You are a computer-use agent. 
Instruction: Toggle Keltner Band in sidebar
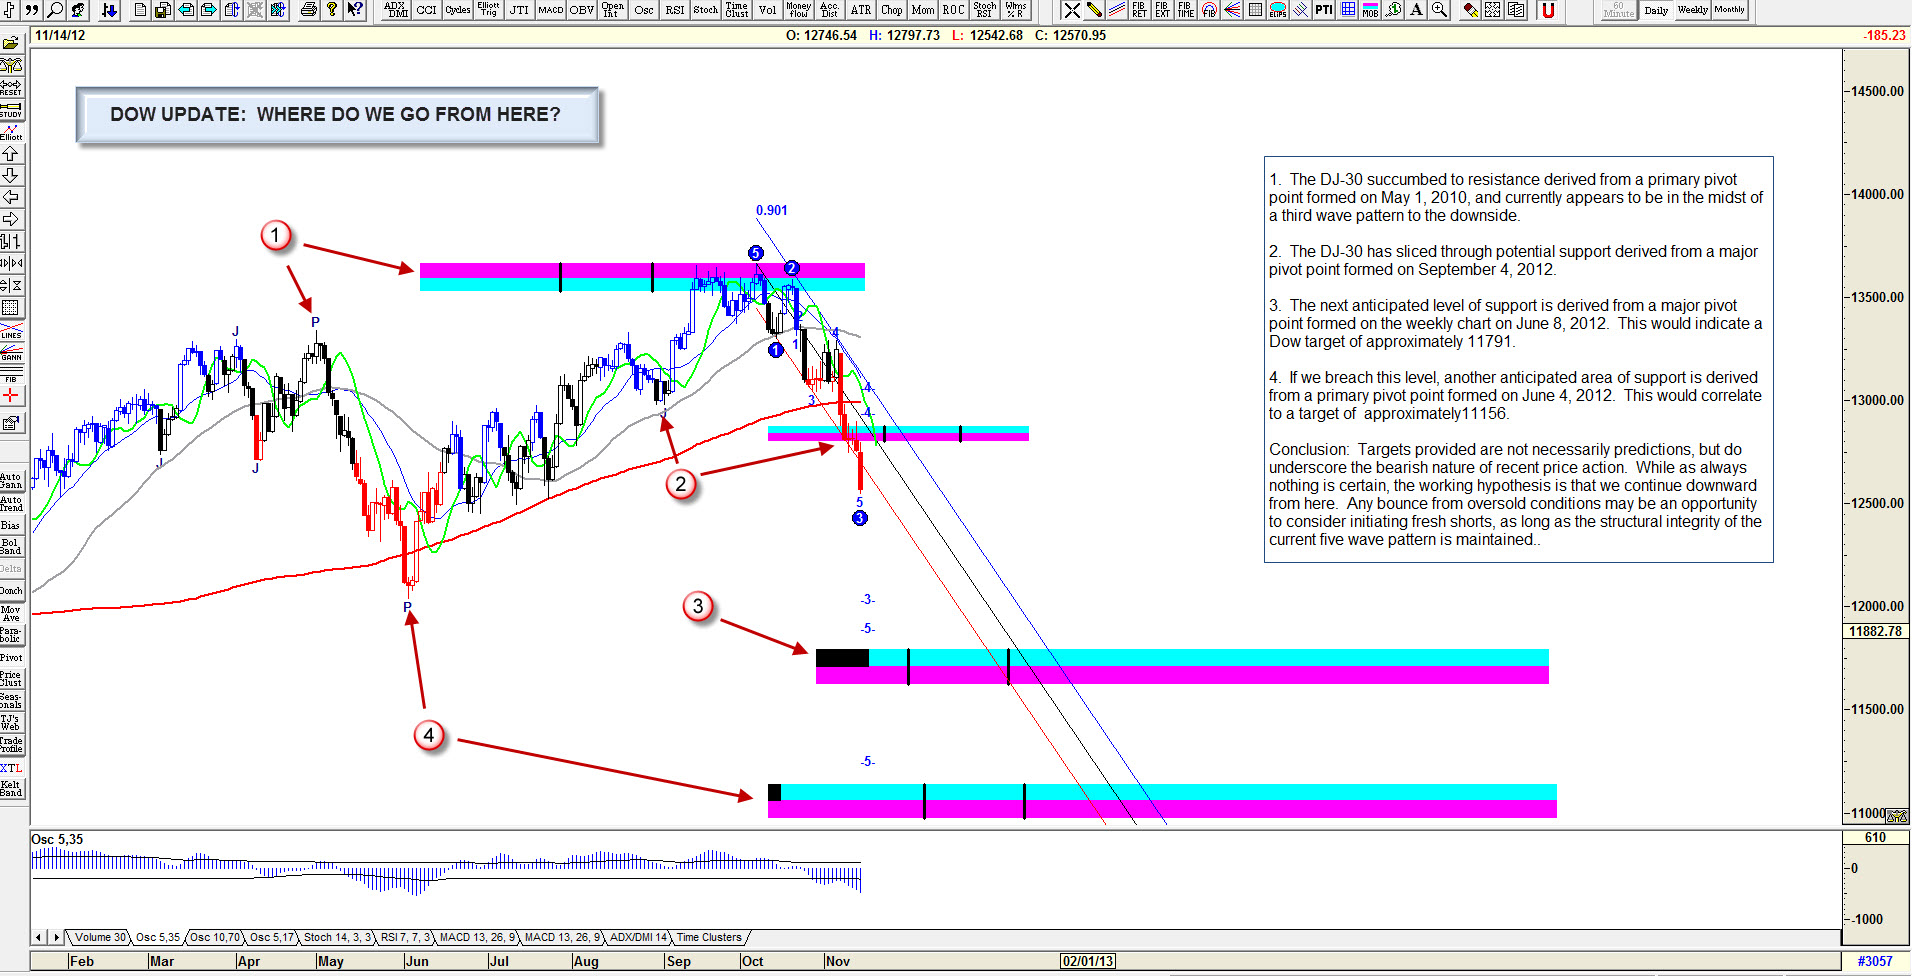(x=11, y=789)
